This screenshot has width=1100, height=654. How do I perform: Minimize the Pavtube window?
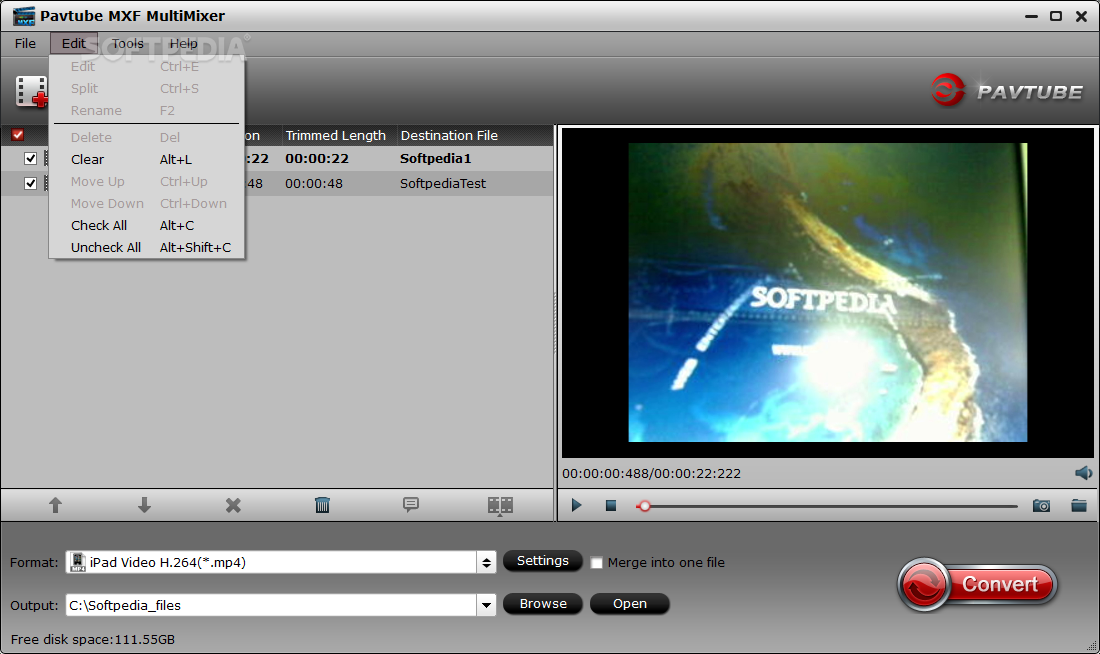(x=1031, y=16)
